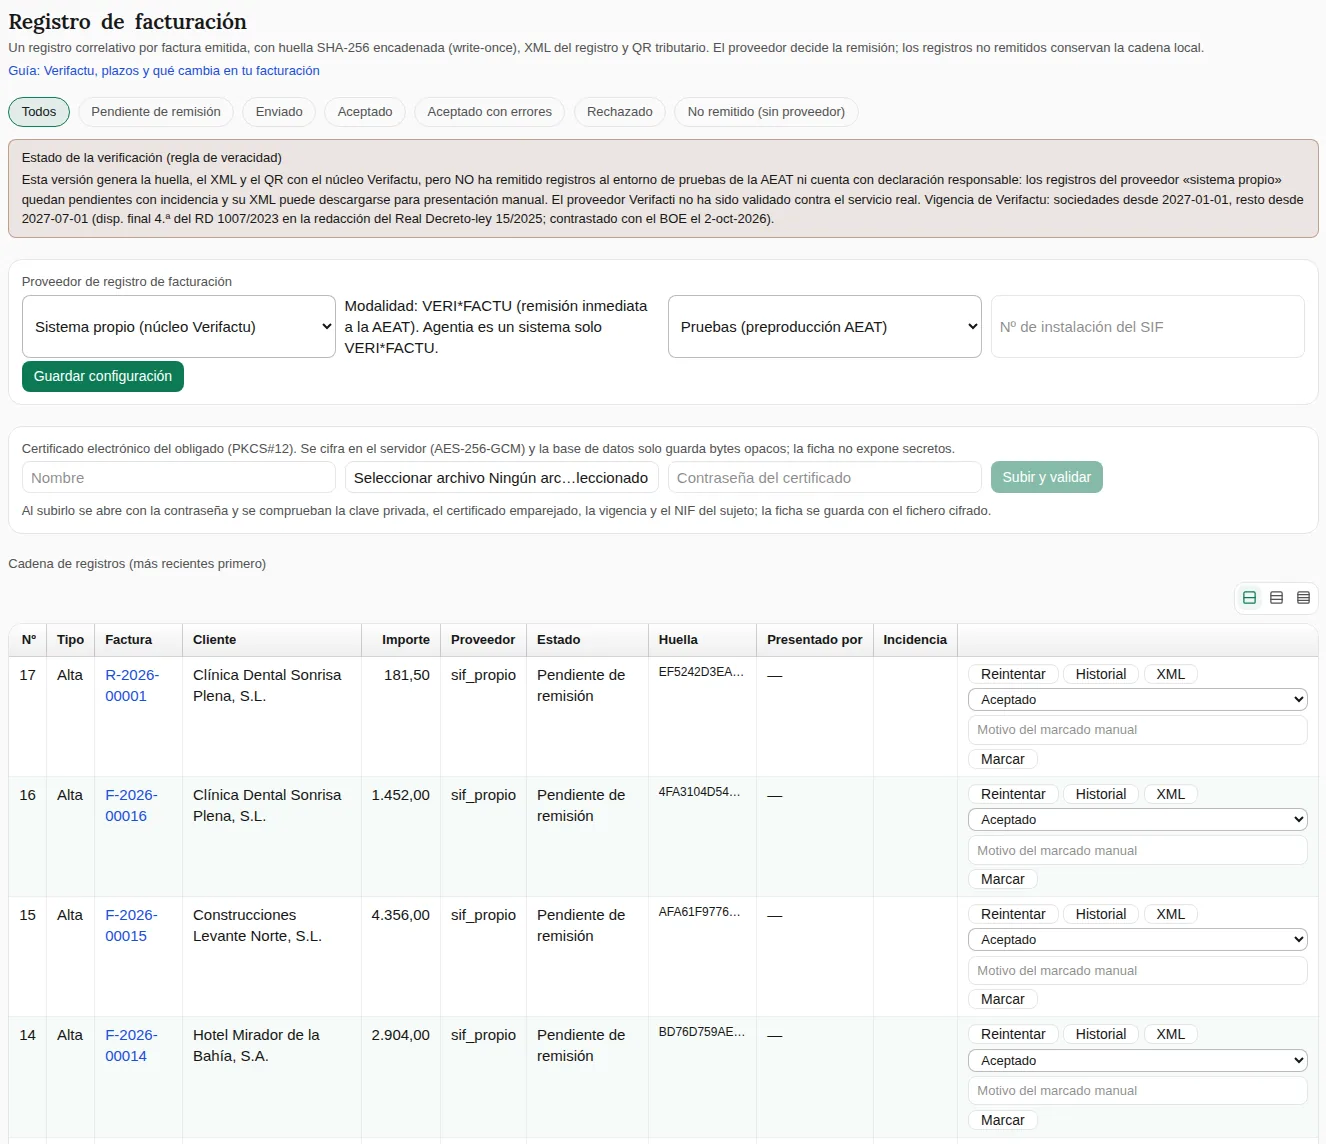Click 'Seleccionar archivo' certificate file chooser
Viewport: 1326px width, 1144px height.
click(502, 477)
